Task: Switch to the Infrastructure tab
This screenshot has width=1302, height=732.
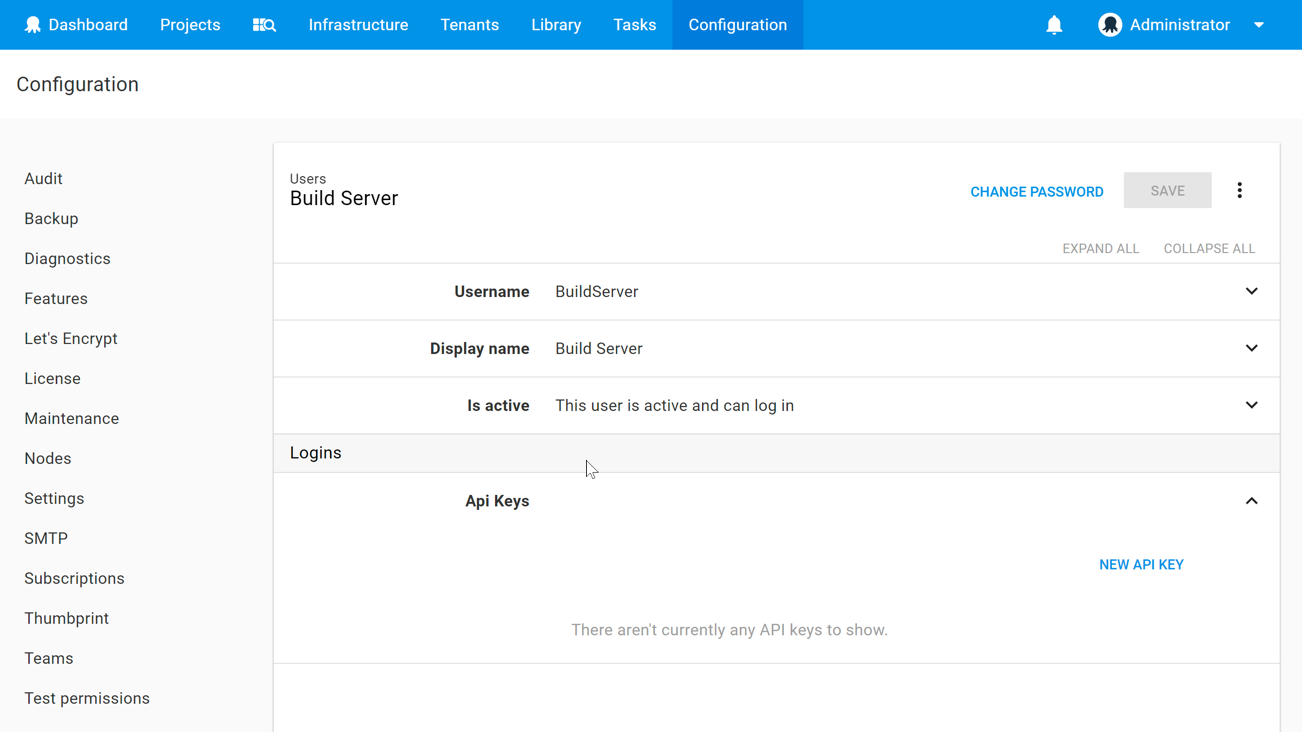Action: (x=358, y=24)
